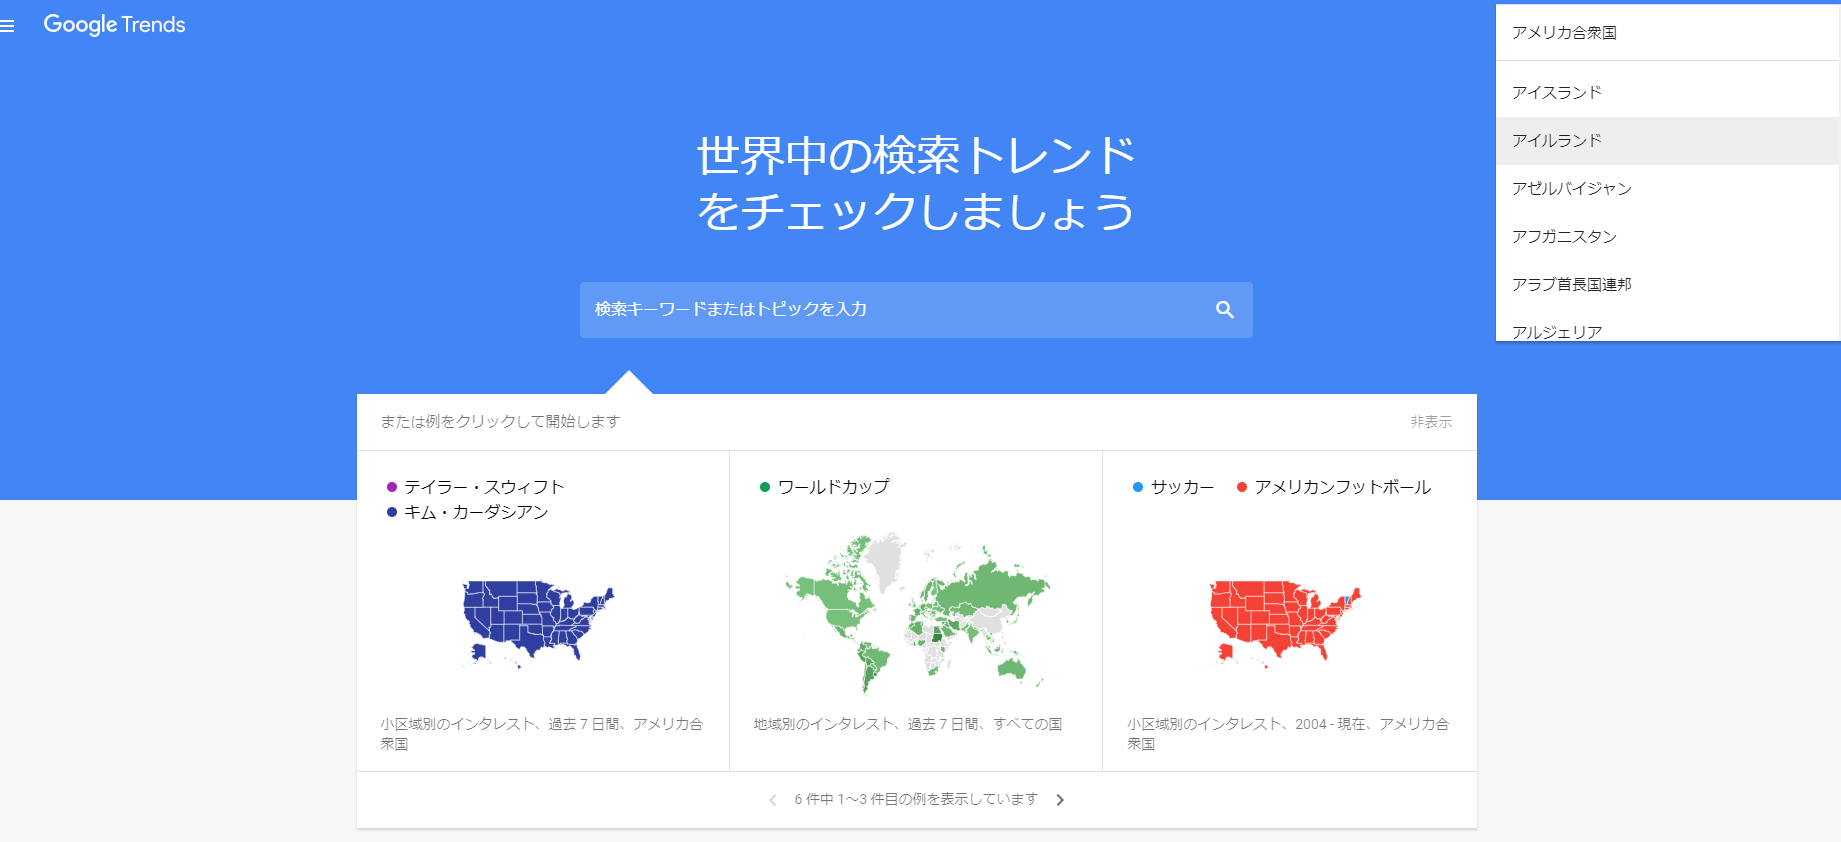Click the Google Trends logo
The height and width of the screenshot is (842, 1841).
114,25
